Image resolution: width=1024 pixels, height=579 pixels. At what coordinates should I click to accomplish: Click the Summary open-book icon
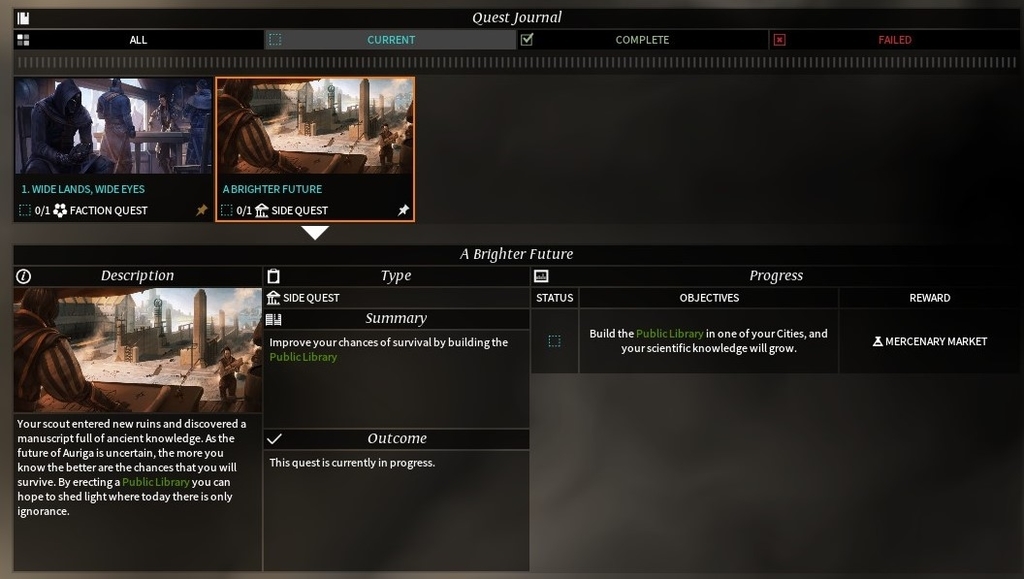tap(274, 319)
